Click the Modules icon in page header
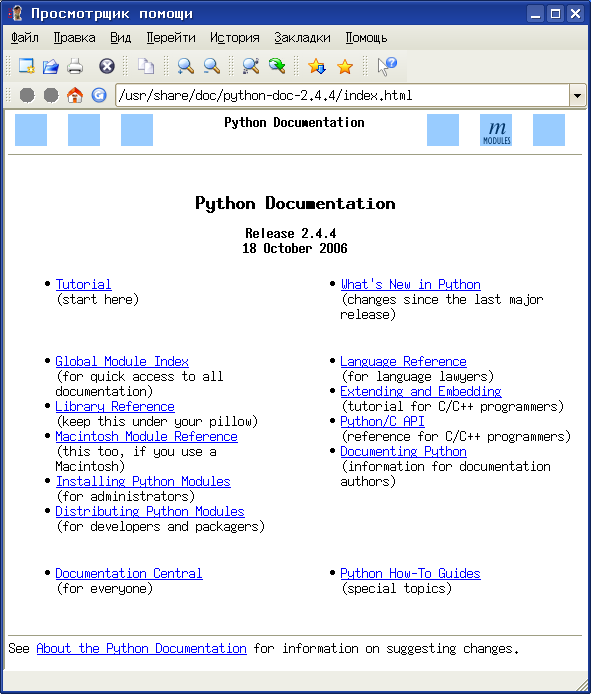Viewport: 591px width, 694px height. (496, 130)
